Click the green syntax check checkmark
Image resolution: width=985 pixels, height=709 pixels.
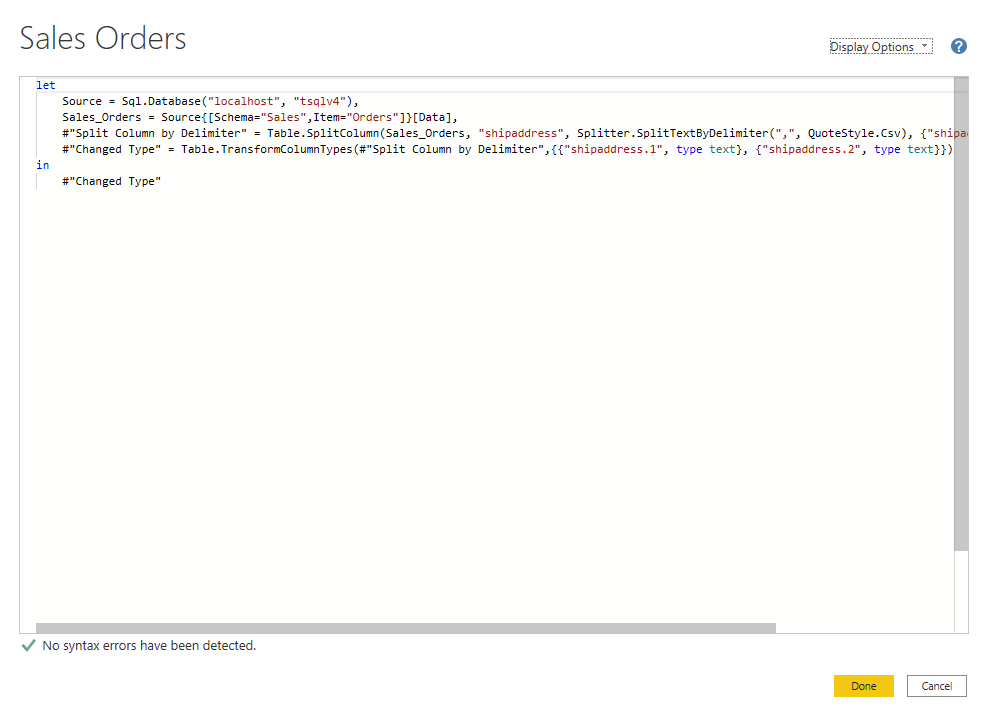click(x=28, y=646)
